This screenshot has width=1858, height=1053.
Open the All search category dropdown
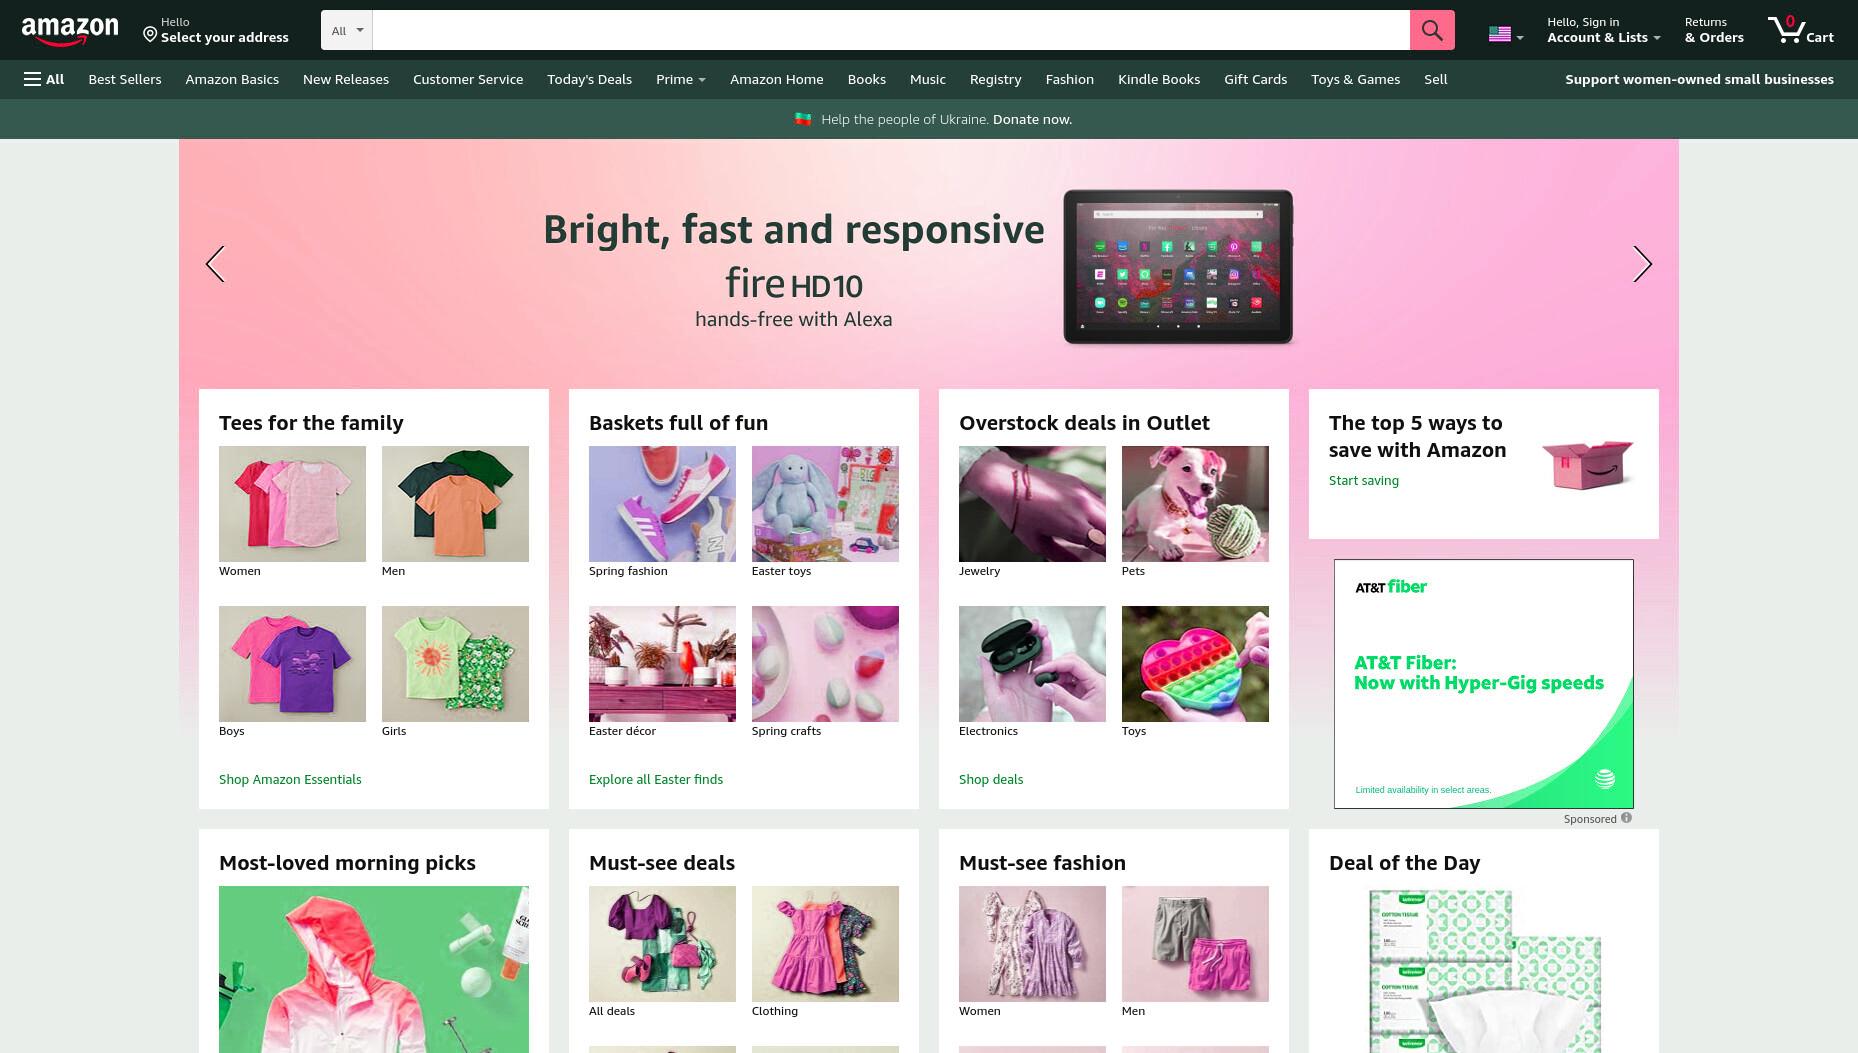[347, 30]
